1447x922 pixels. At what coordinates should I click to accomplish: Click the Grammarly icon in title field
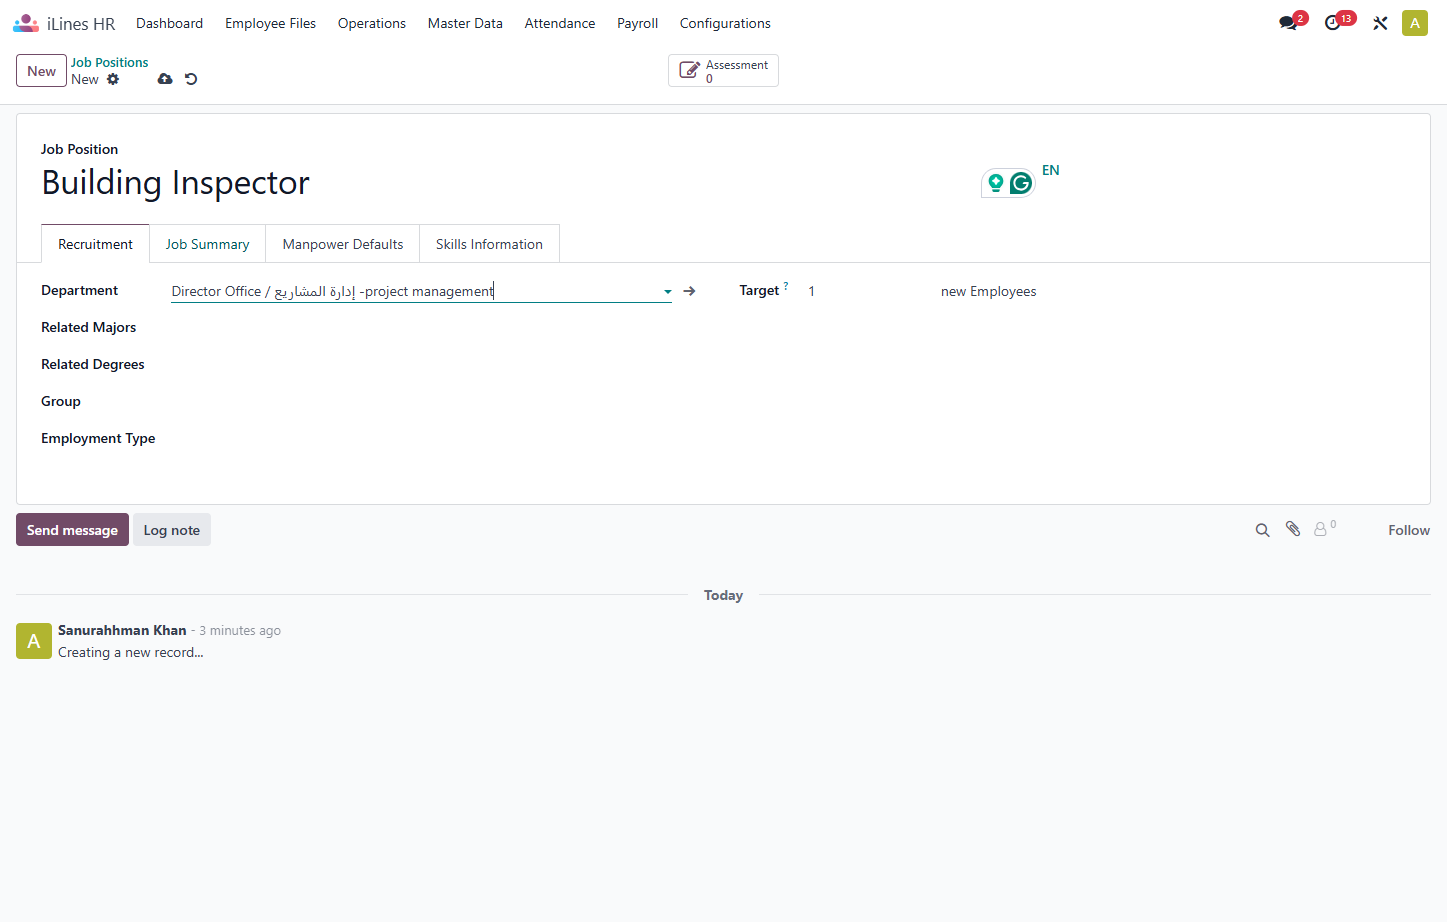[1021, 183]
